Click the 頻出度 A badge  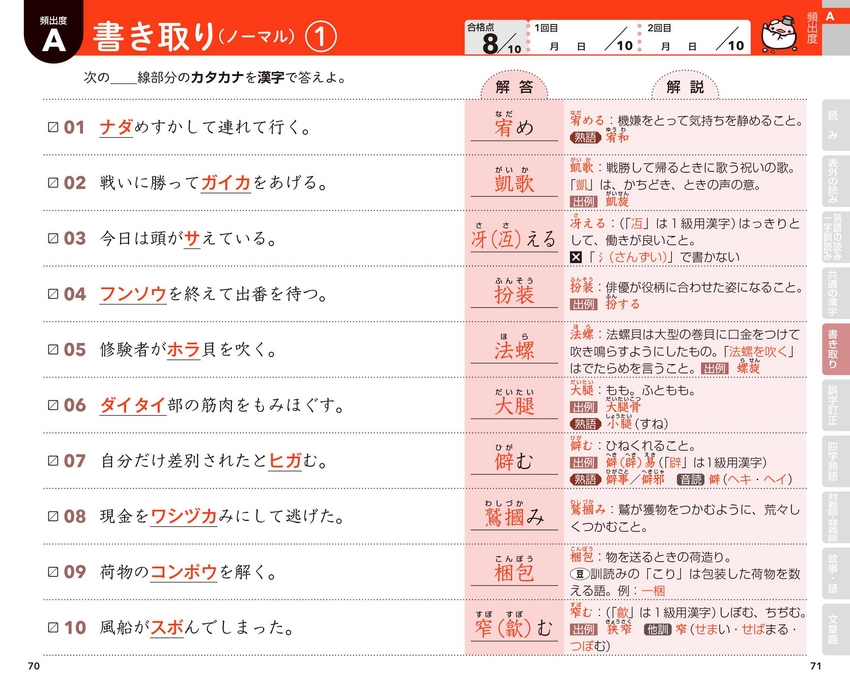53,33
